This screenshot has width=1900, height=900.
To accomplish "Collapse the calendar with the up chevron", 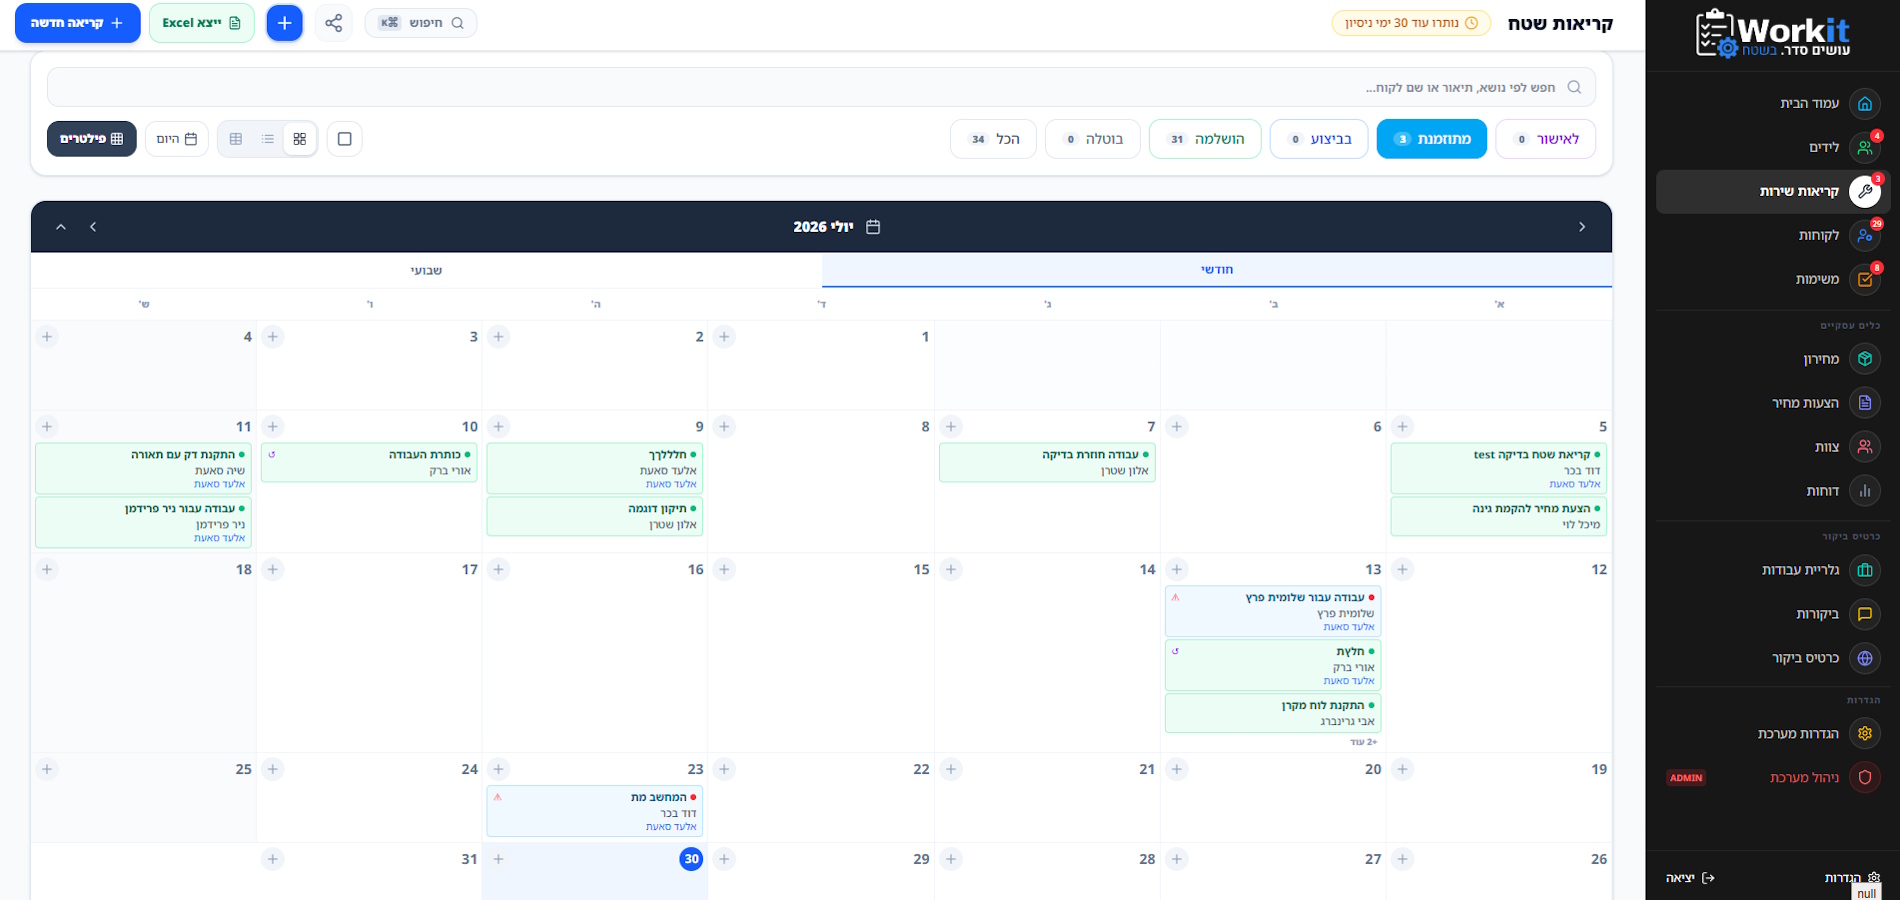I will click(61, 227).
